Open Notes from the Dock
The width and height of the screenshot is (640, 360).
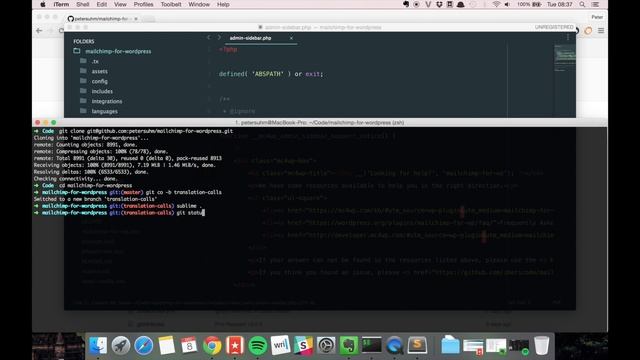167,345
